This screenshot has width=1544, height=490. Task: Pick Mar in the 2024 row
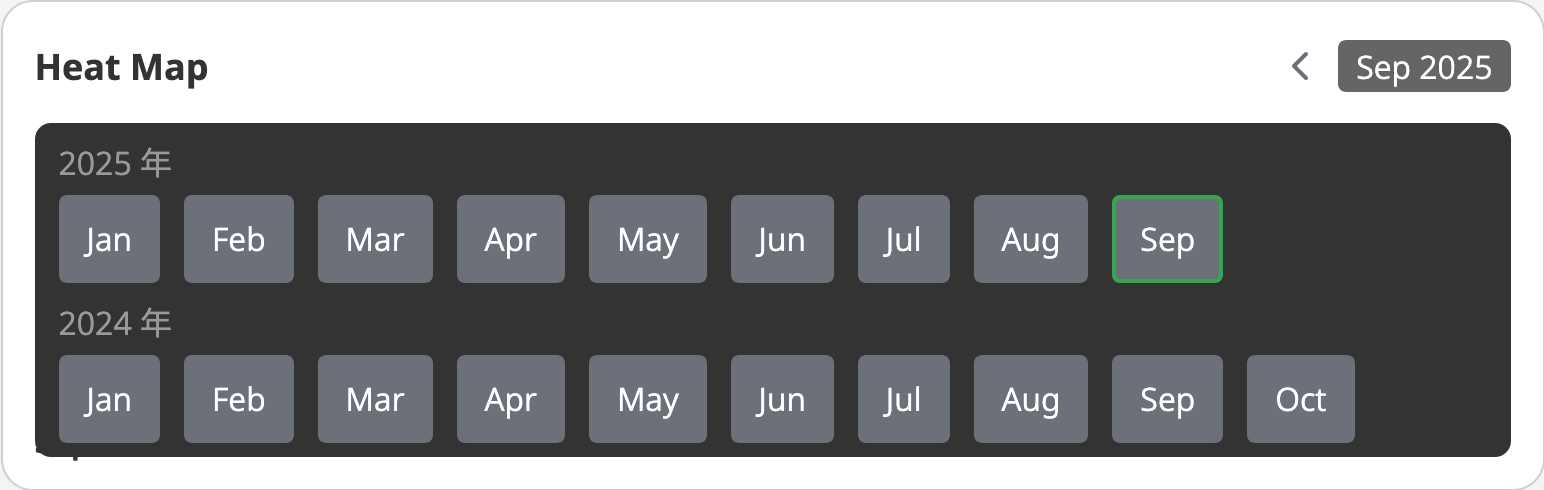tap(375, 399)
